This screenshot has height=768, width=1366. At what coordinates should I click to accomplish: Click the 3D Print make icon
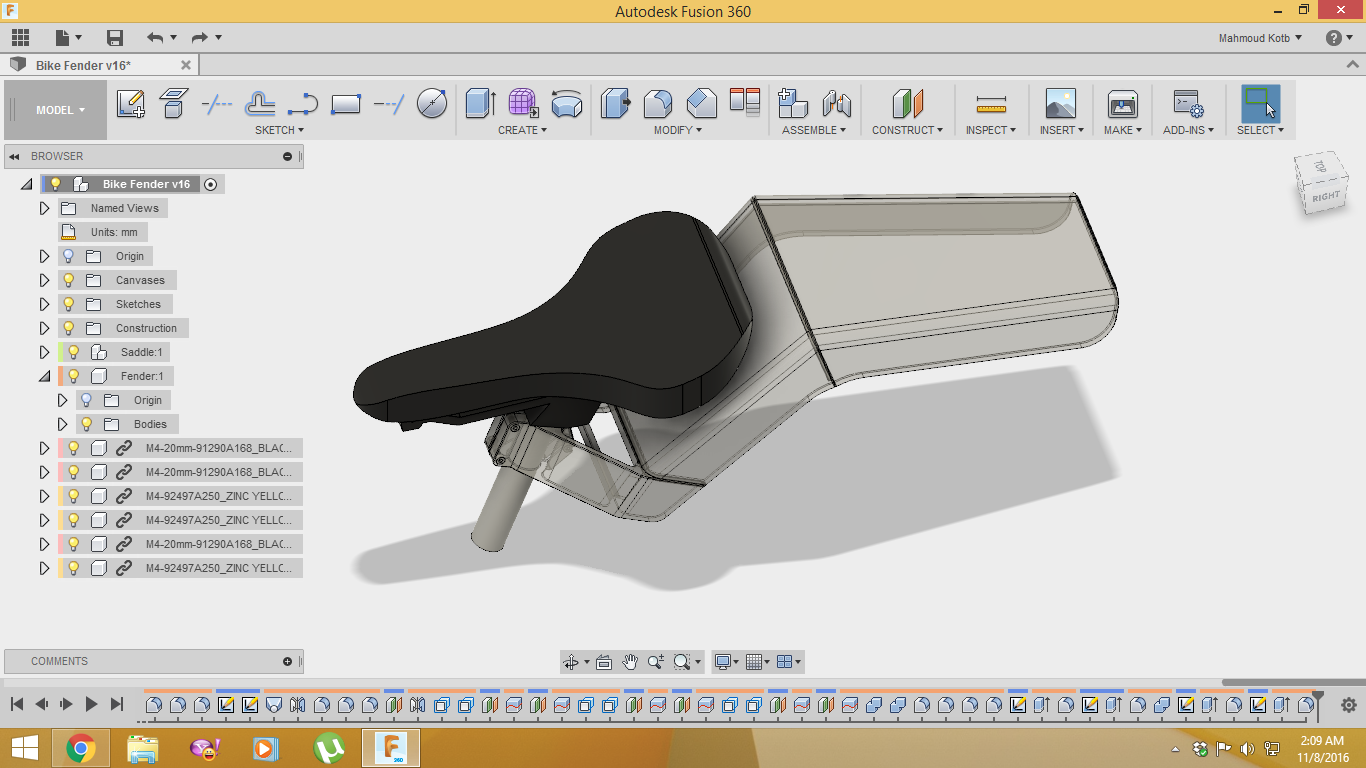point(1123,103)
